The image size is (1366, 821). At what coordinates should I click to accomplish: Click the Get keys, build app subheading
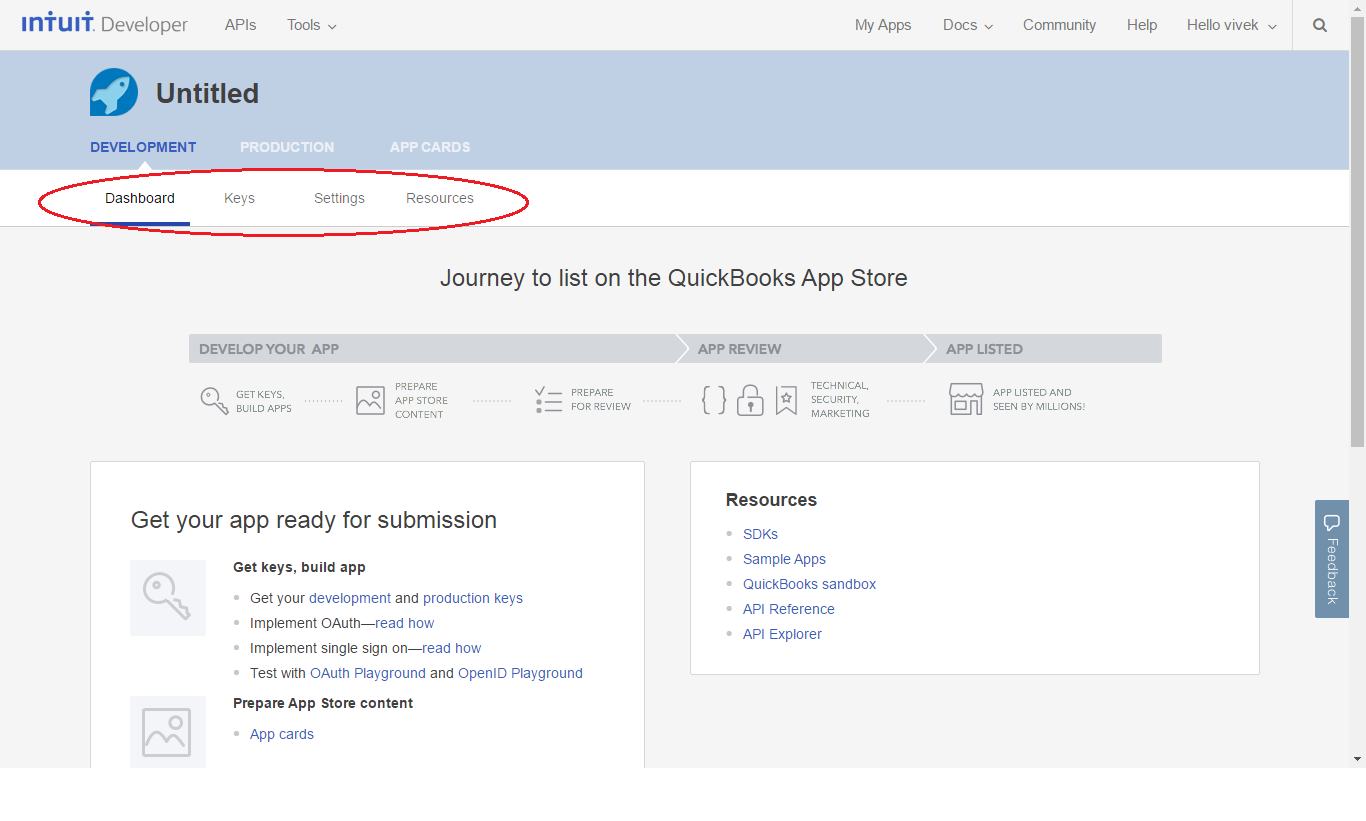[299, 567]
